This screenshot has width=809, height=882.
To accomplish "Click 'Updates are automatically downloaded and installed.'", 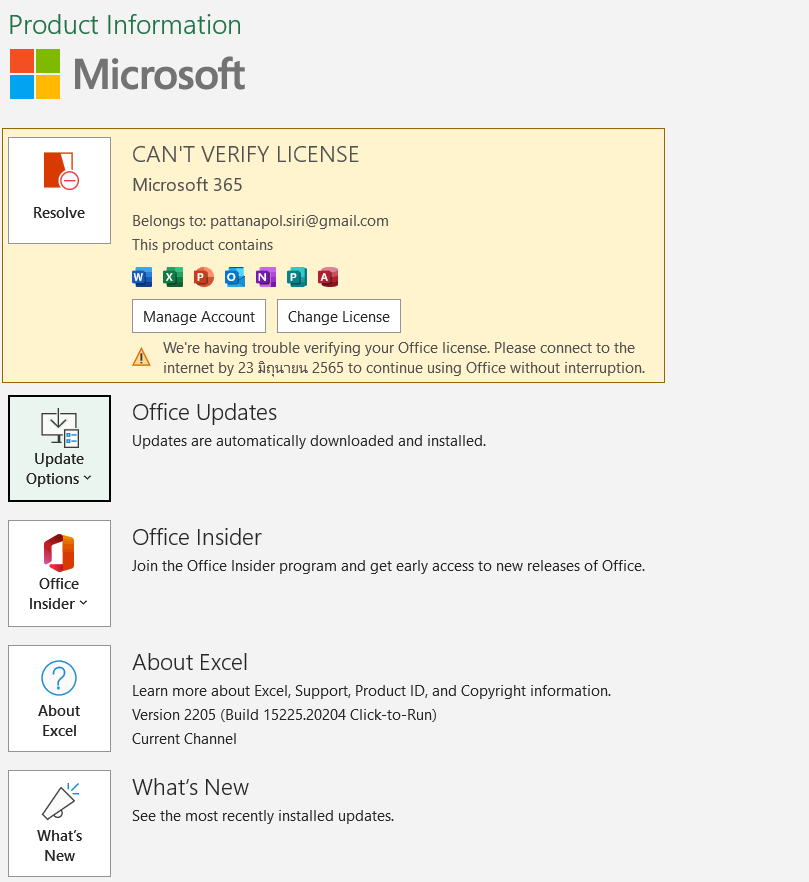I will 309,440.
